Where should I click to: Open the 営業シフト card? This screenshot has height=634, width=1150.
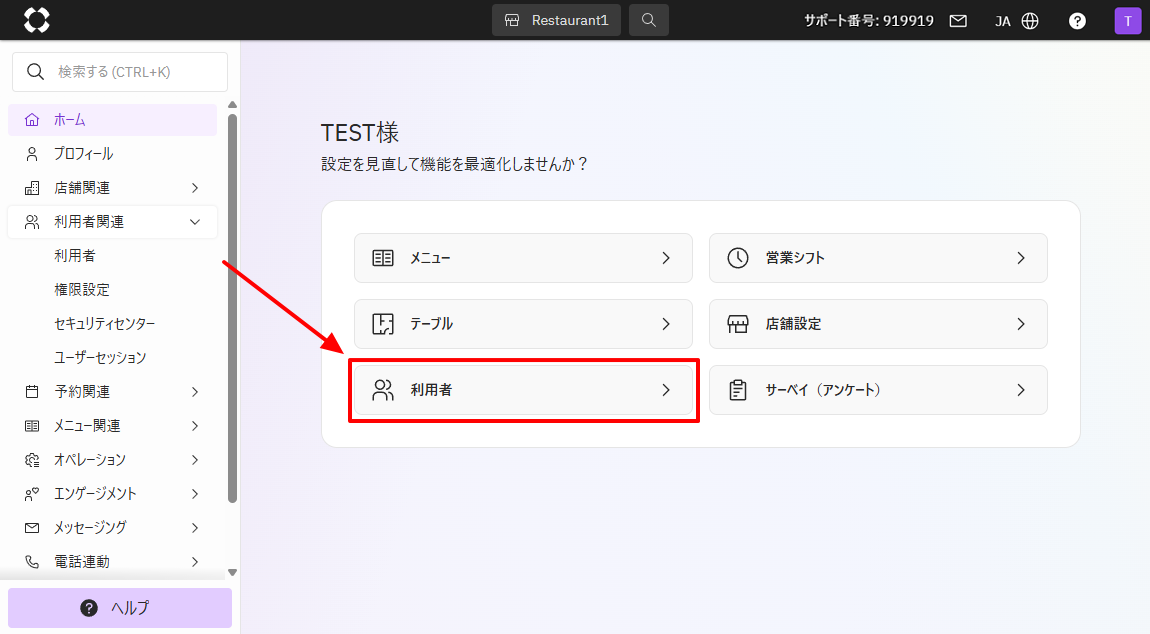pos(878,258)
